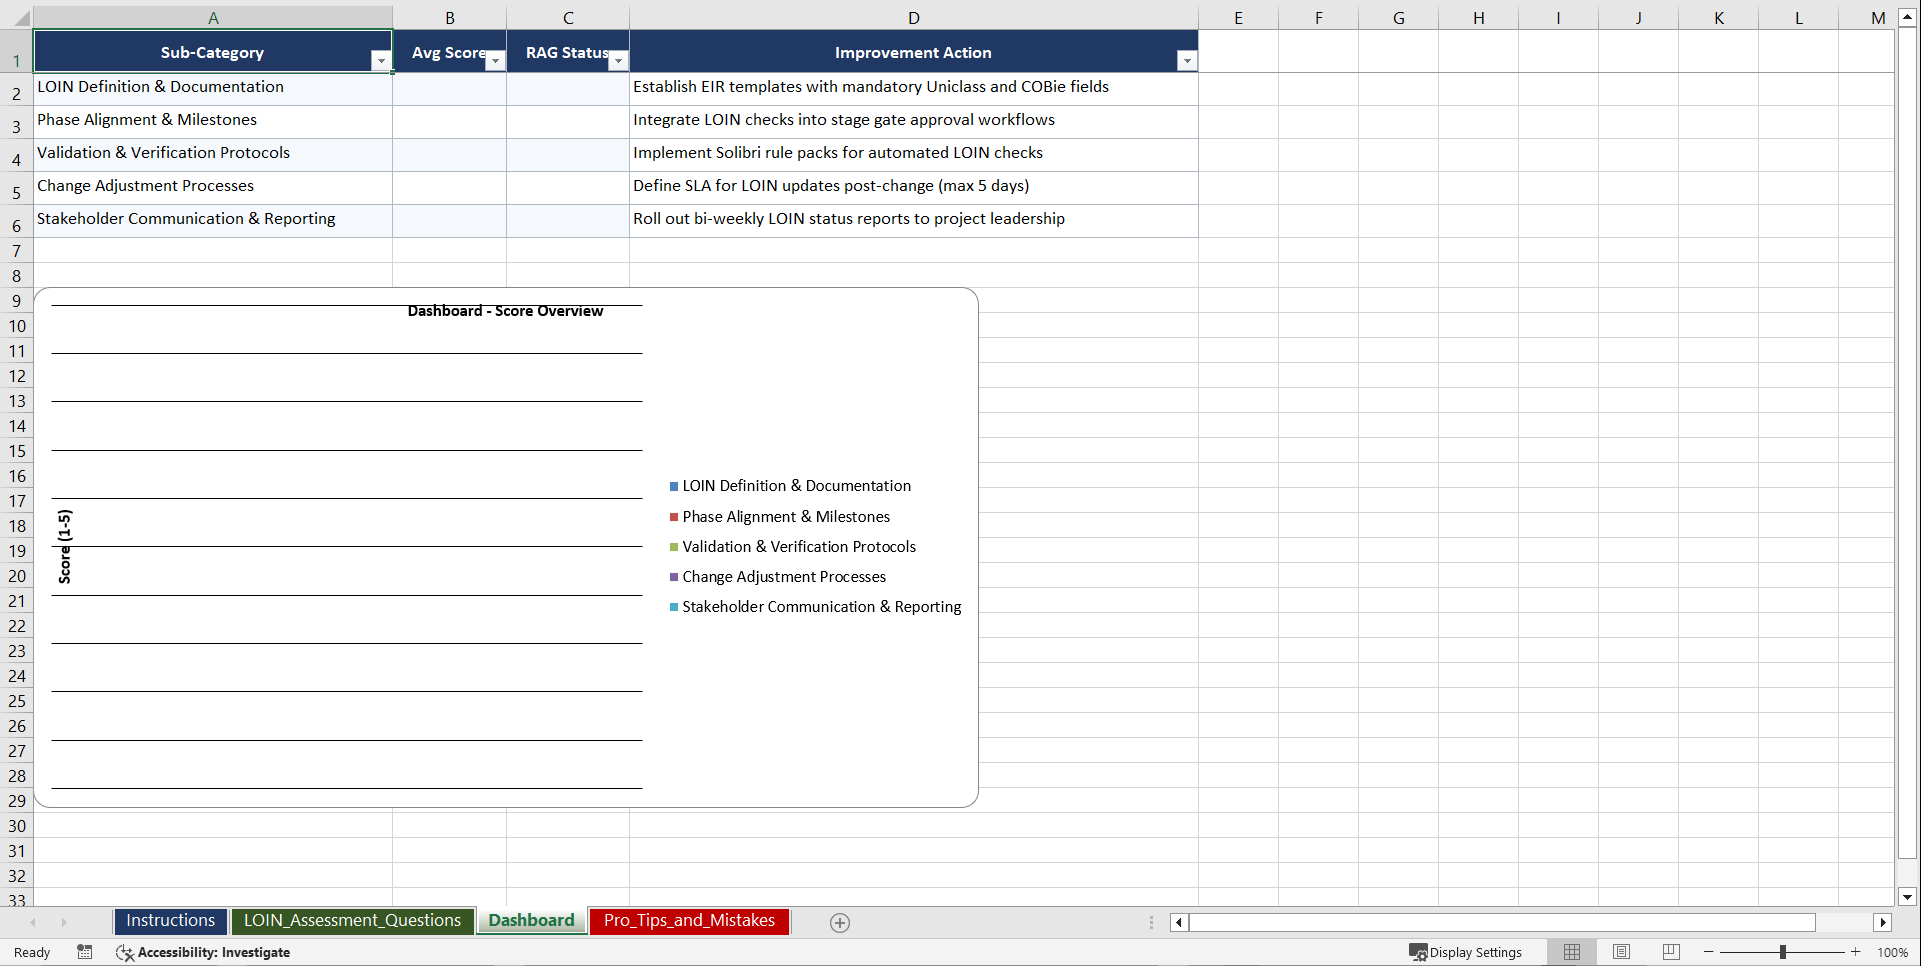Viewport: 1921px width, 966px height.
Task: Open Page Break Preview from the status bar
Action: click(1670, 952)
